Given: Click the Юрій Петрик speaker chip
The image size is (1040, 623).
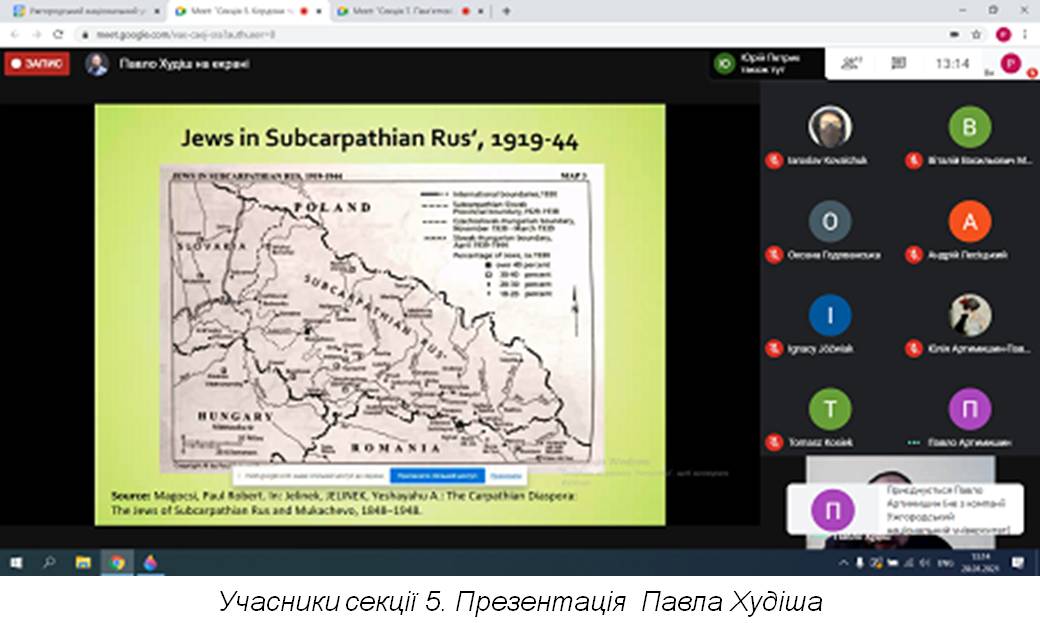Looking at the screenshot, I should pos(766,64).
